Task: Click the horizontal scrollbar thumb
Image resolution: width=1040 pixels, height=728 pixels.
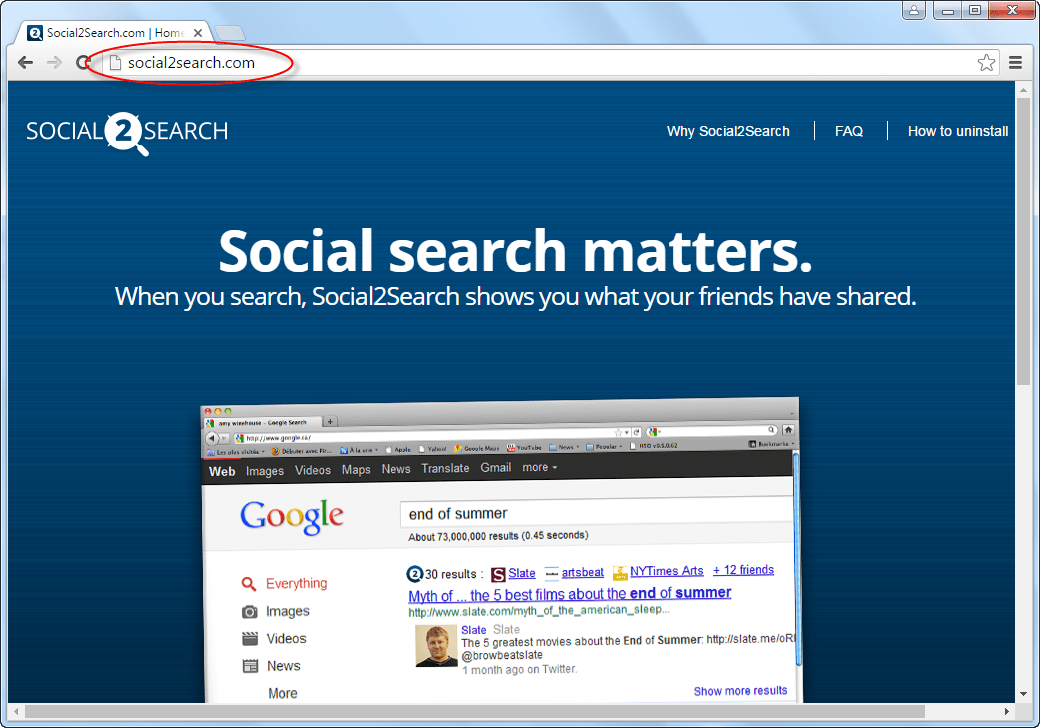Action: [475, 711]
